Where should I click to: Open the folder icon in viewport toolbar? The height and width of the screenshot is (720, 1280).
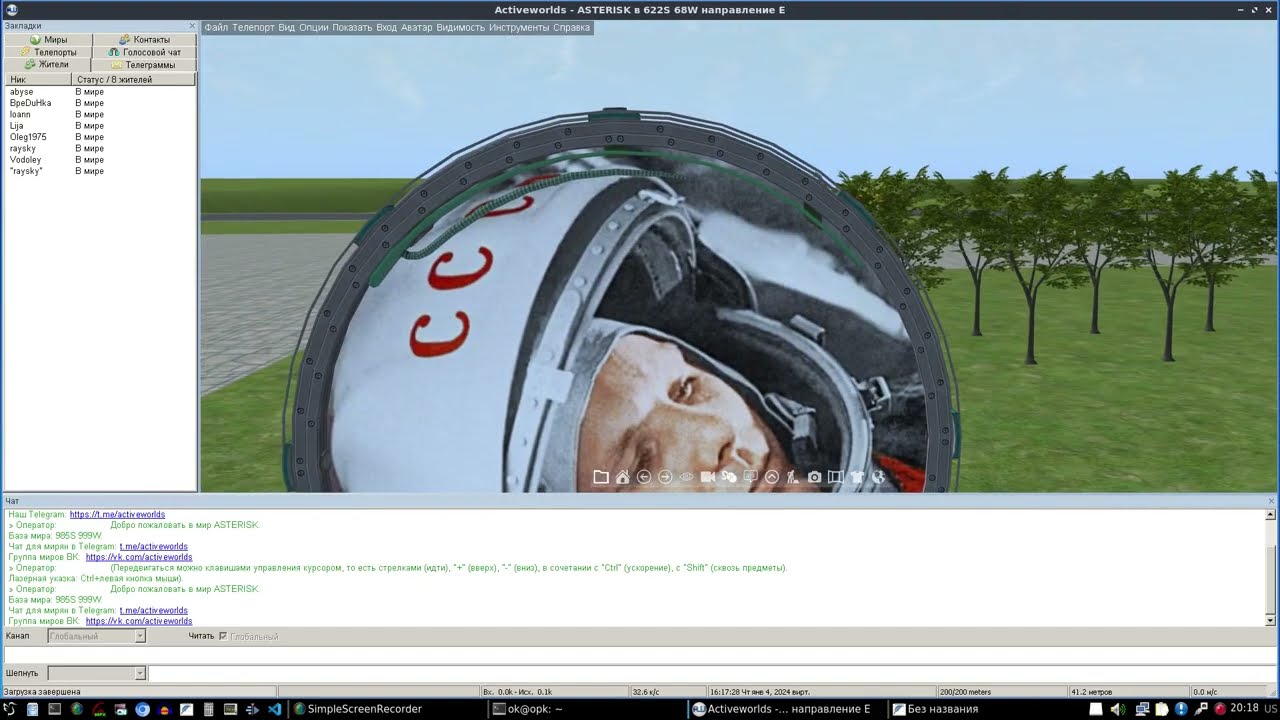pos(601,477)
